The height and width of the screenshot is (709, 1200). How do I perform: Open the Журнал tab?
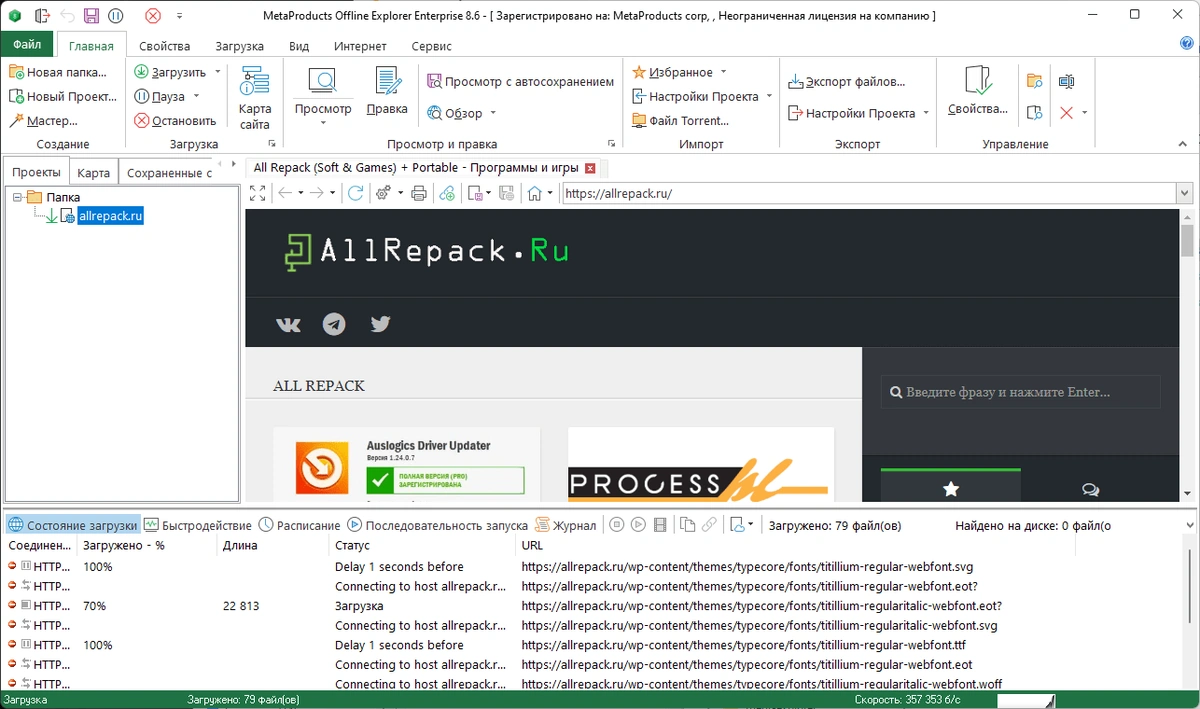[566, 525]
